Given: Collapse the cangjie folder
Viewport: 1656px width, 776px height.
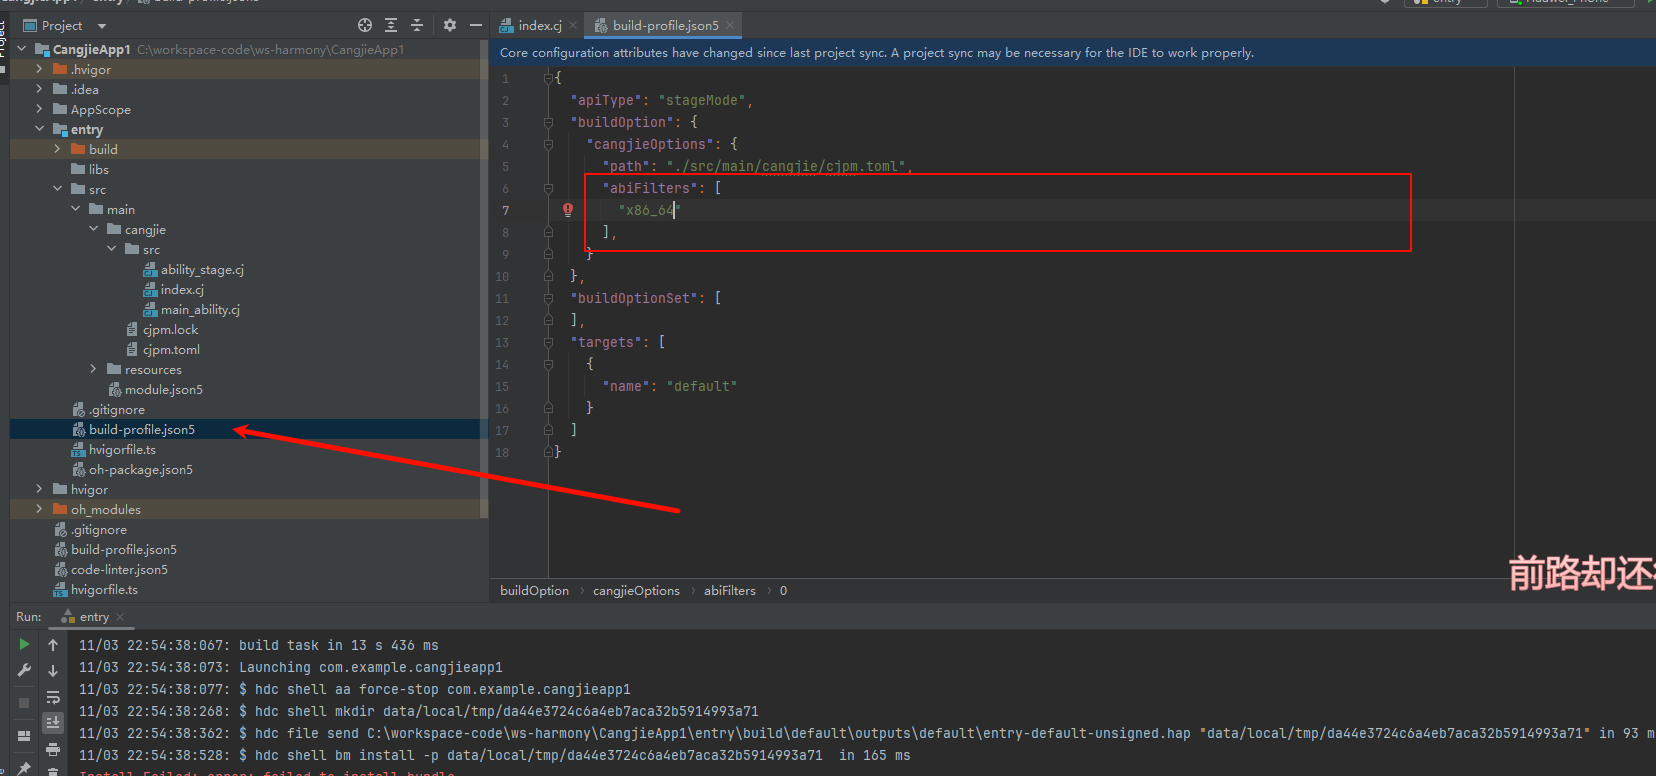Looking at the screenshot, I should (x=93, y=229).
